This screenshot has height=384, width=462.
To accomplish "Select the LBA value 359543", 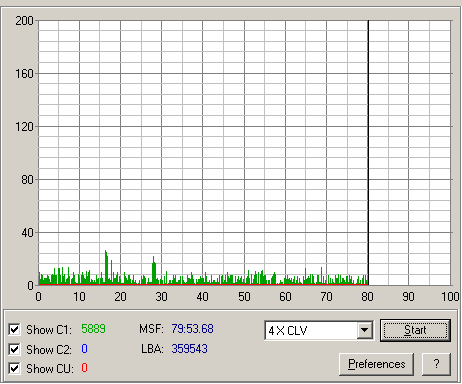I will click(189, 349).
